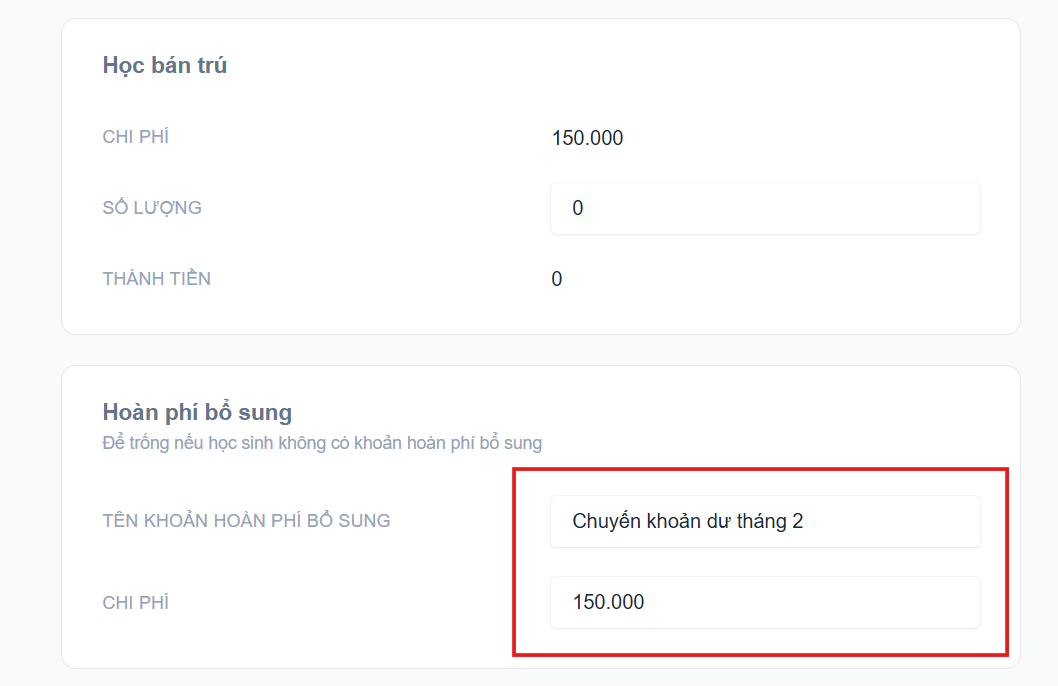Click the page background left of the cards
Viewport: 1058px width, 686px height.
click(x=30, y=350)
